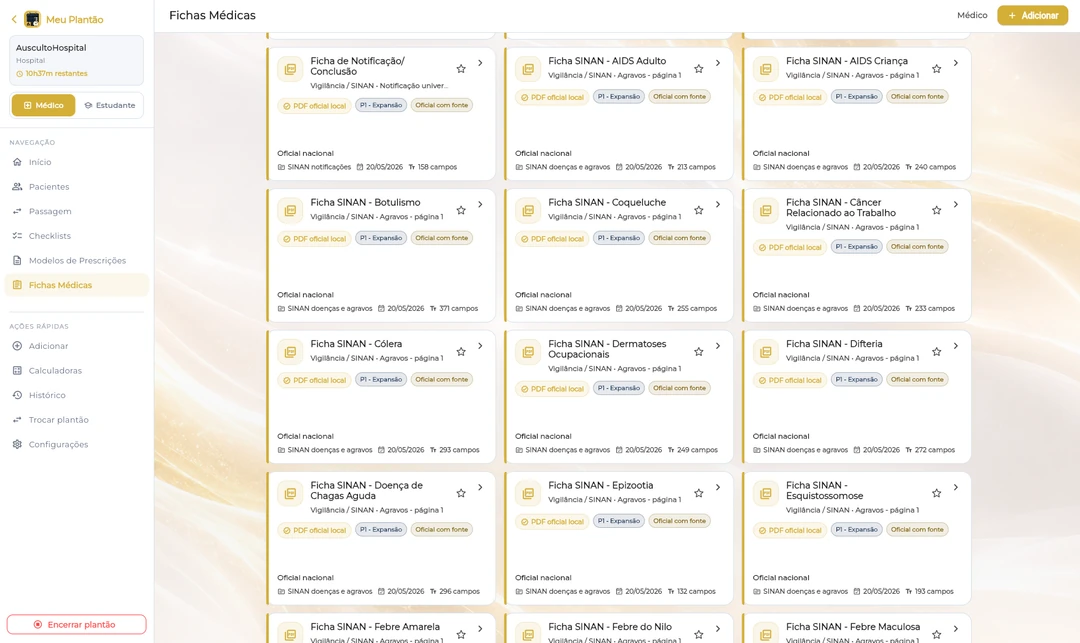Click the Botulismo card form icon
This screenshot has height=643, width=1080.
click(290, 210)
